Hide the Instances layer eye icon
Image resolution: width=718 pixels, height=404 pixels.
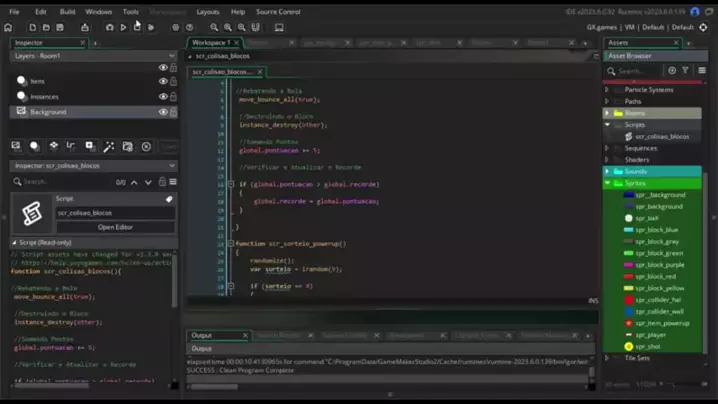click(163, 97)
